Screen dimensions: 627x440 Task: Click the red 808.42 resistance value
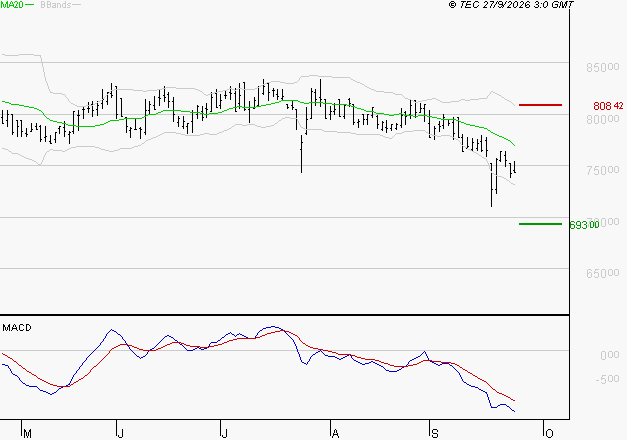(608, 106)
